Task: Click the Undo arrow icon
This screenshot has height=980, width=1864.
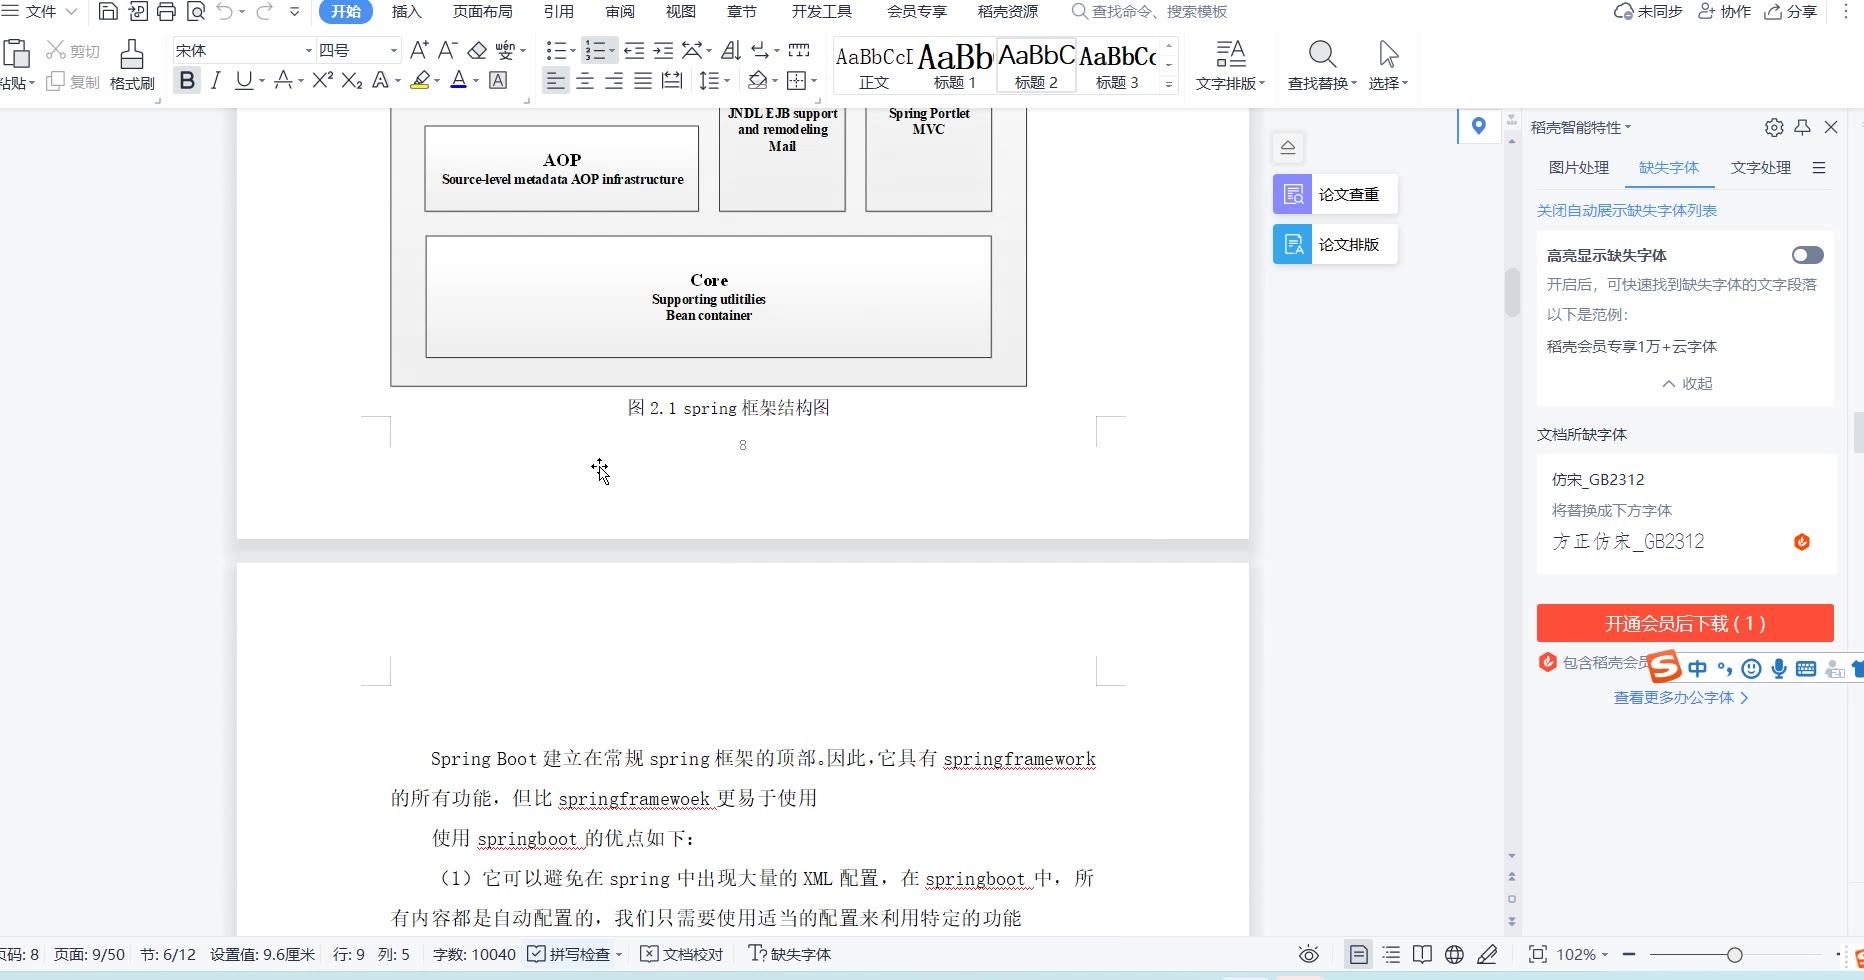Action: point(225,12)
